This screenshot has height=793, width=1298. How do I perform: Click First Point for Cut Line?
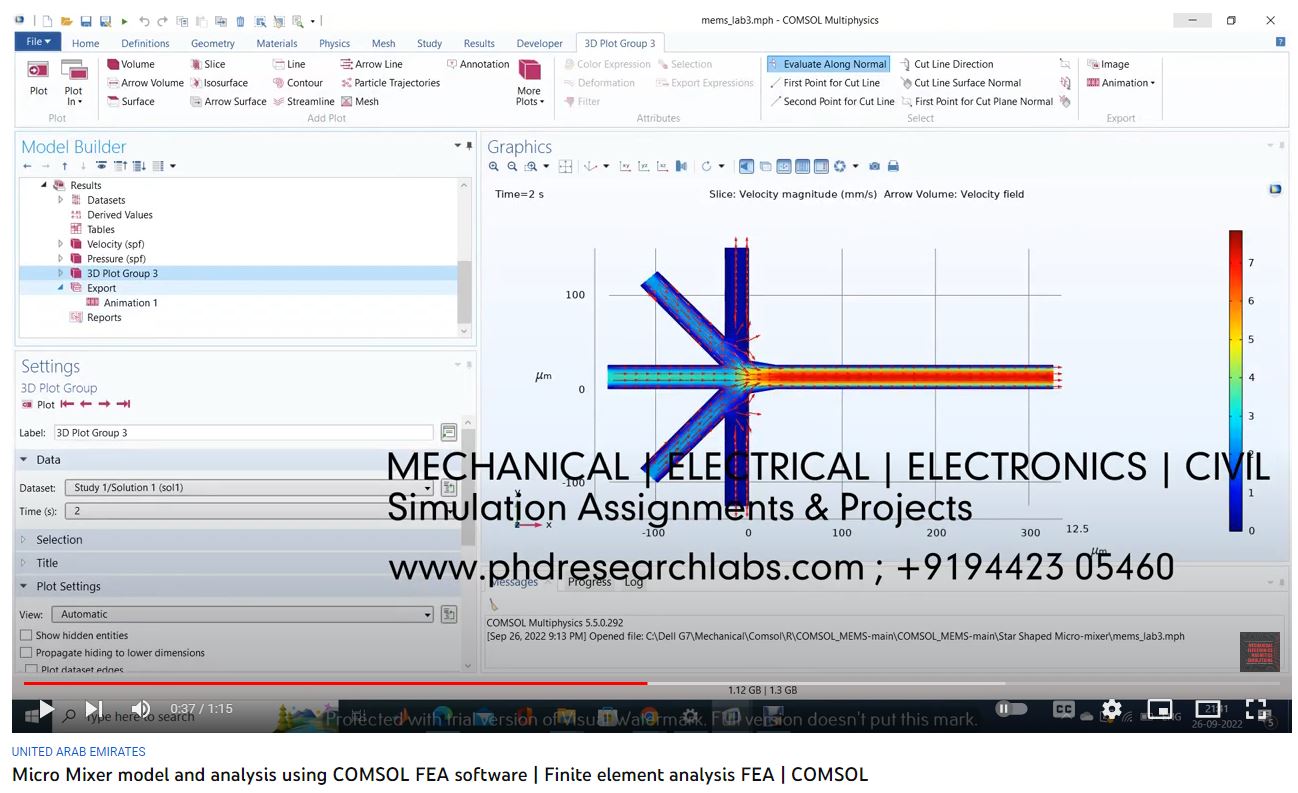825,83
